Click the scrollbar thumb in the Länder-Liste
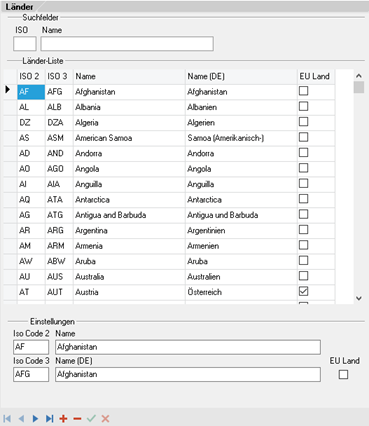This screenshot has width=369, height=426. (x=359, y=87)
